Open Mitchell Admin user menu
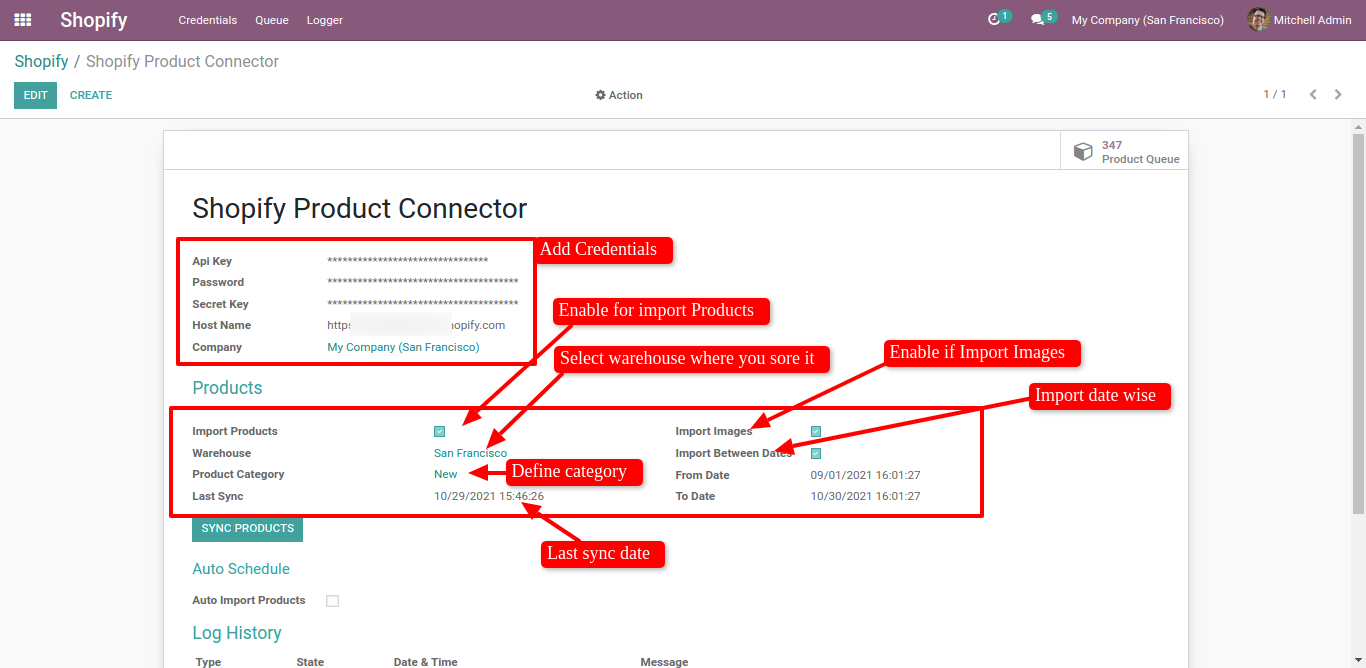Screen dimensions: 1366x668 [x=1300, y=20]
